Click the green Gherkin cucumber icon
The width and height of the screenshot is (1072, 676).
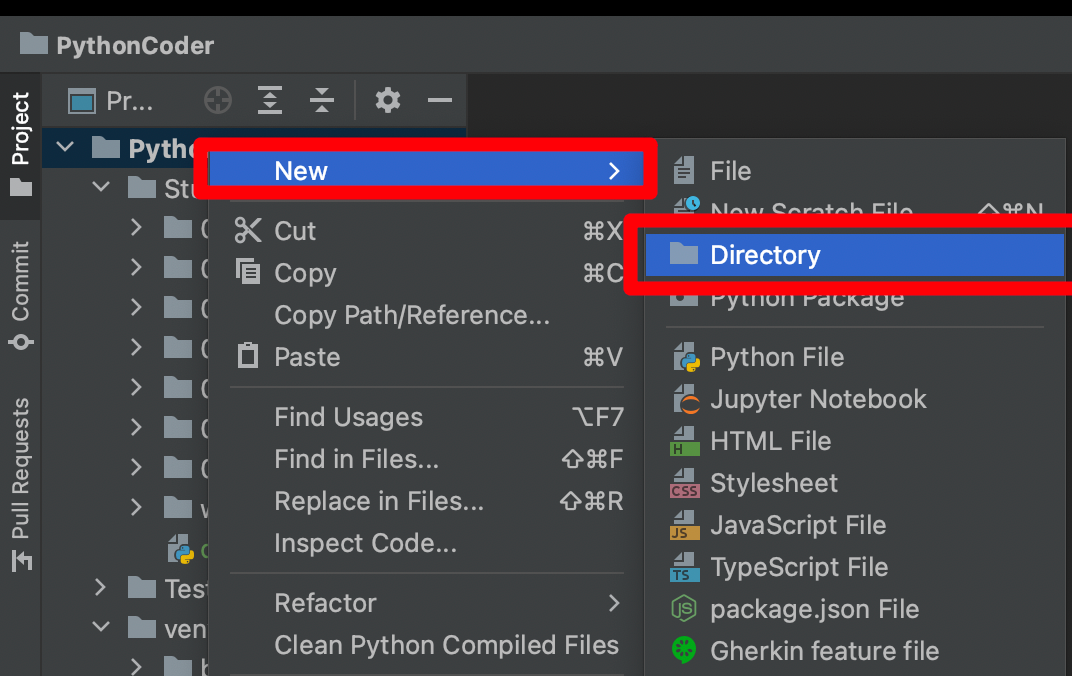pyautogui.click(x=684, y=650)
